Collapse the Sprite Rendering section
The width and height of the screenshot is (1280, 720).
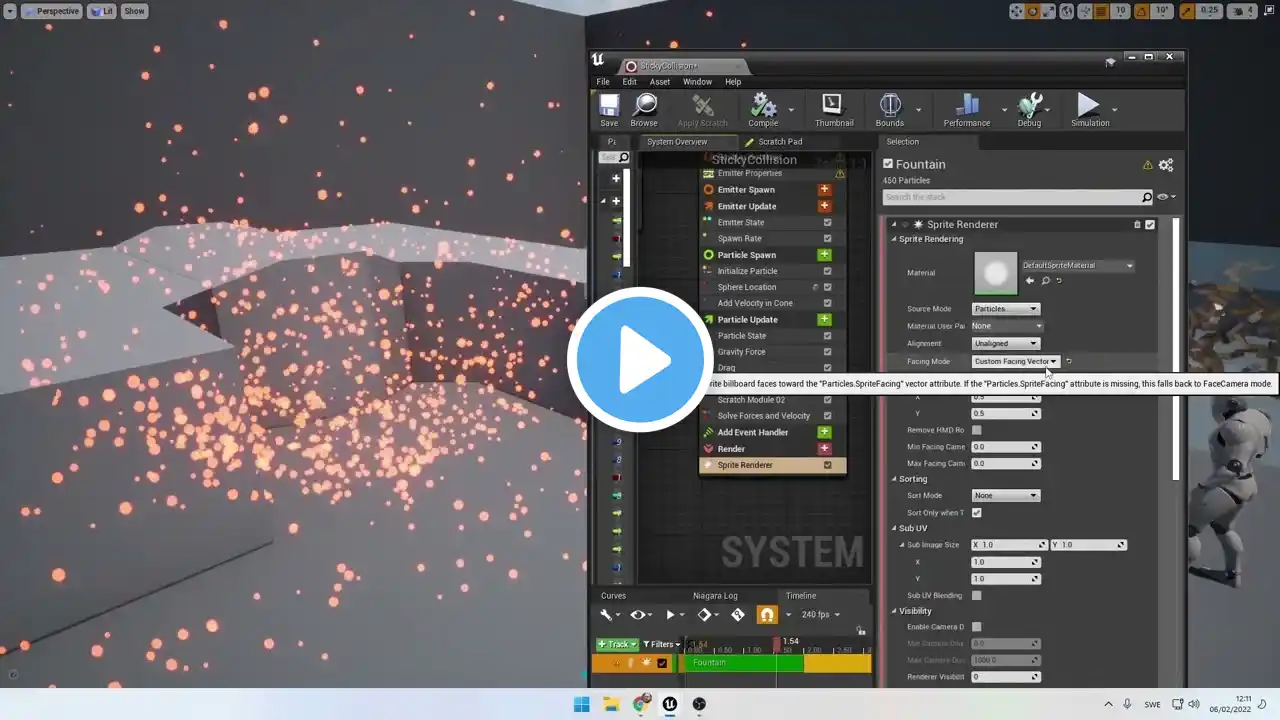tap(895, 240)
